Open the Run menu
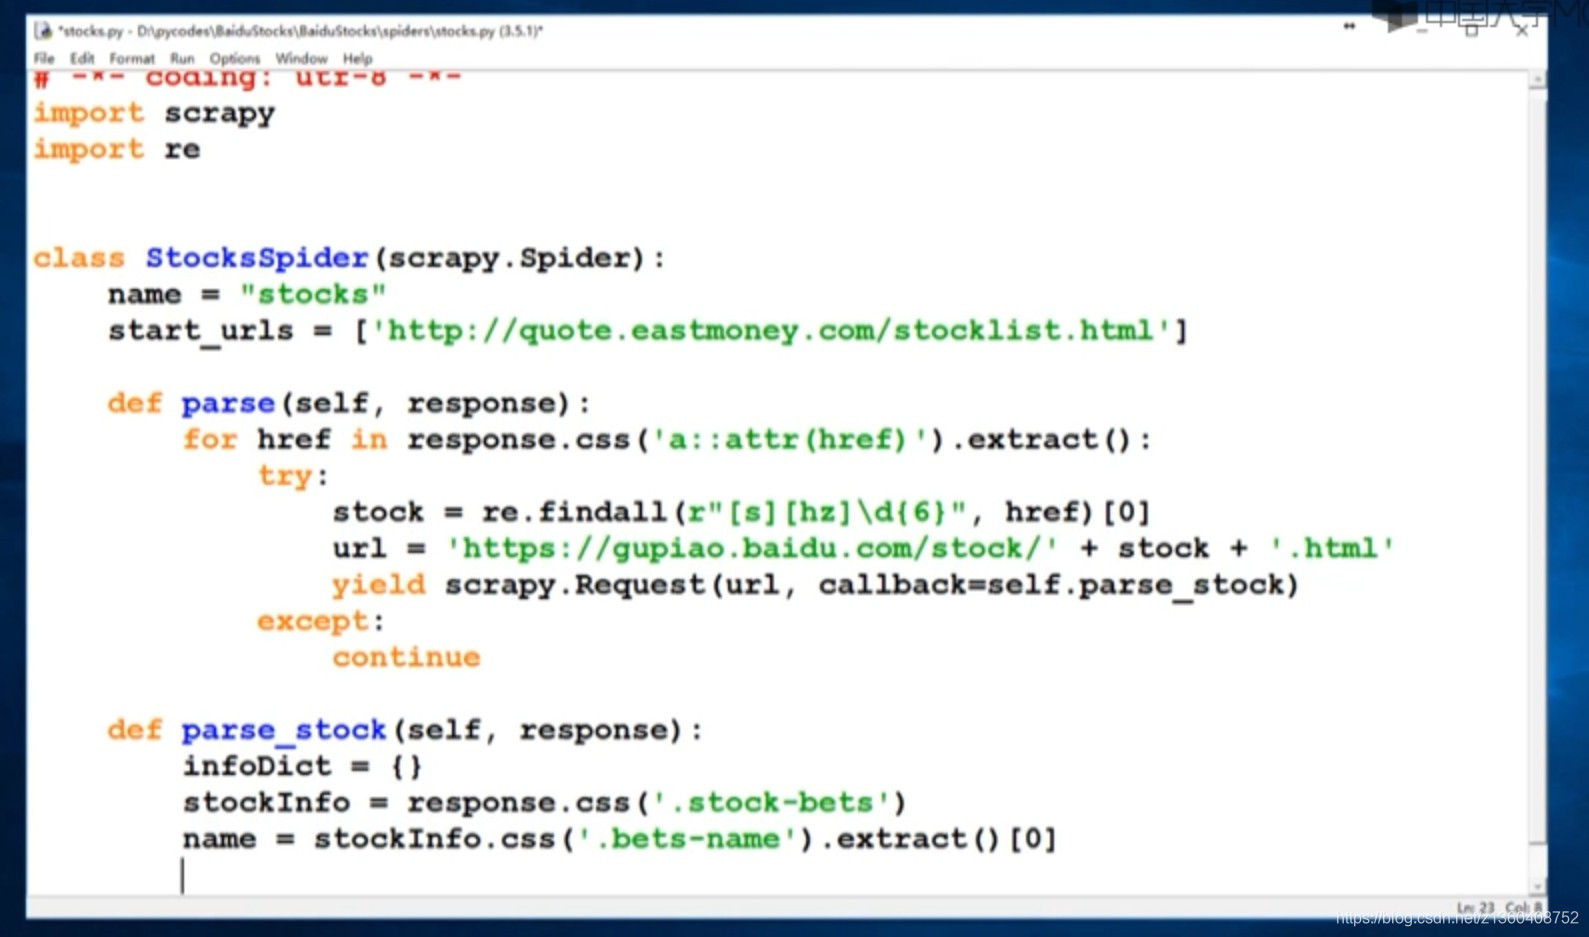 point(182,59)
